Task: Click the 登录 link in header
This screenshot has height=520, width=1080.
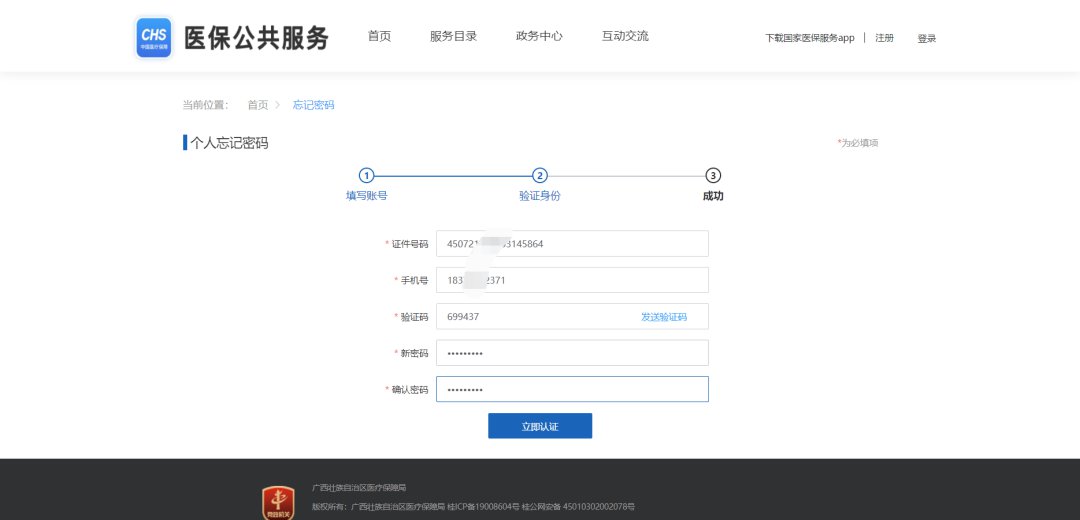Action: point(927,38)
